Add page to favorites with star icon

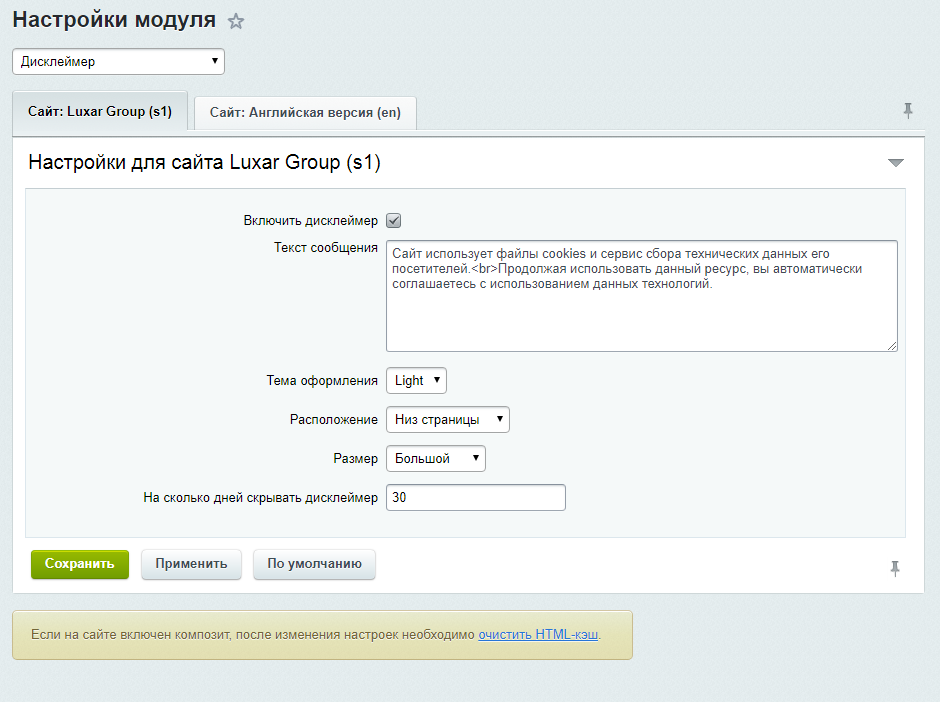(x=236, y=22)
